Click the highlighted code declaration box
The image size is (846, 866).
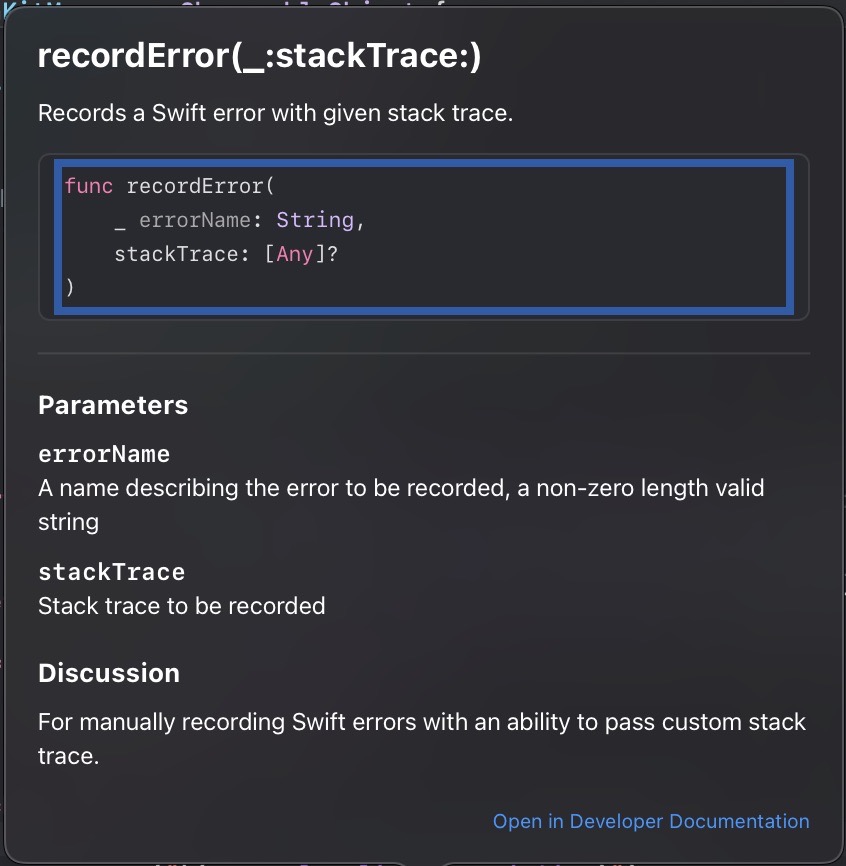425,236
